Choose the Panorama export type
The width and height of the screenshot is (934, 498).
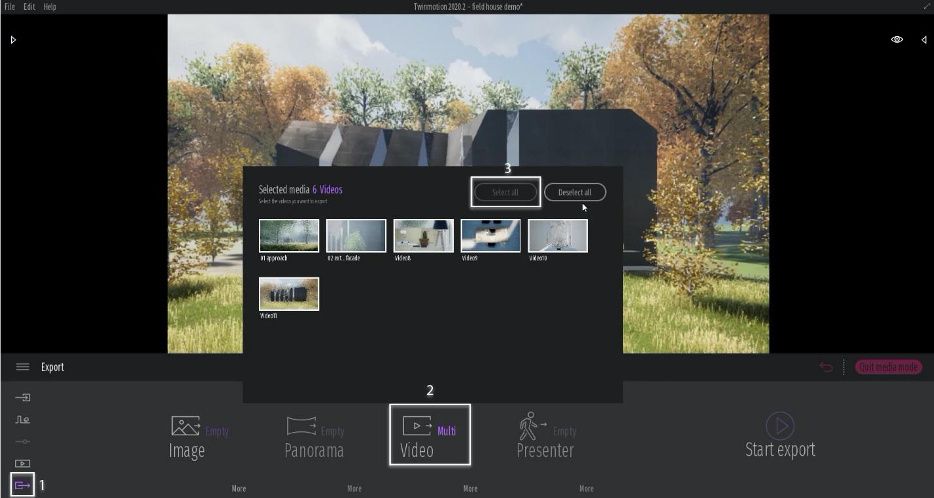pos(315,437)
